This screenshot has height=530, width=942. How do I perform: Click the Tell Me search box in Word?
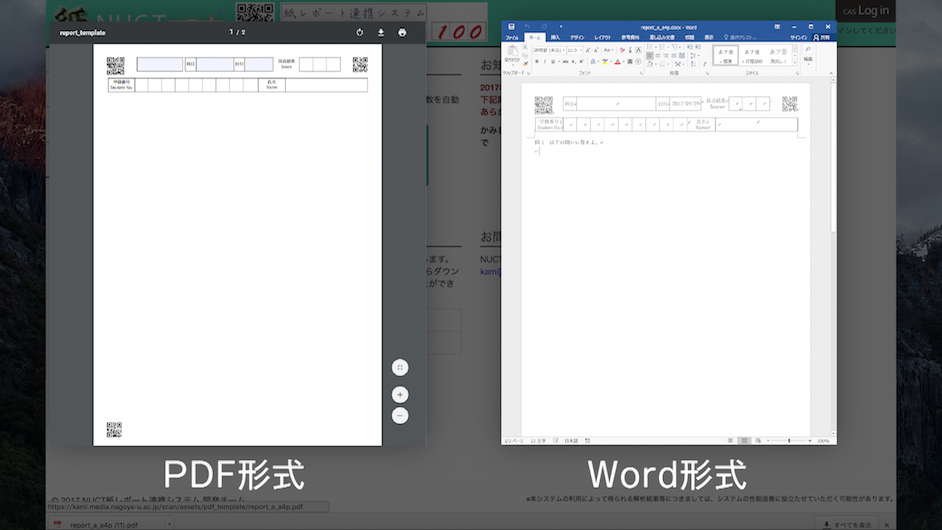click(740, 38)
